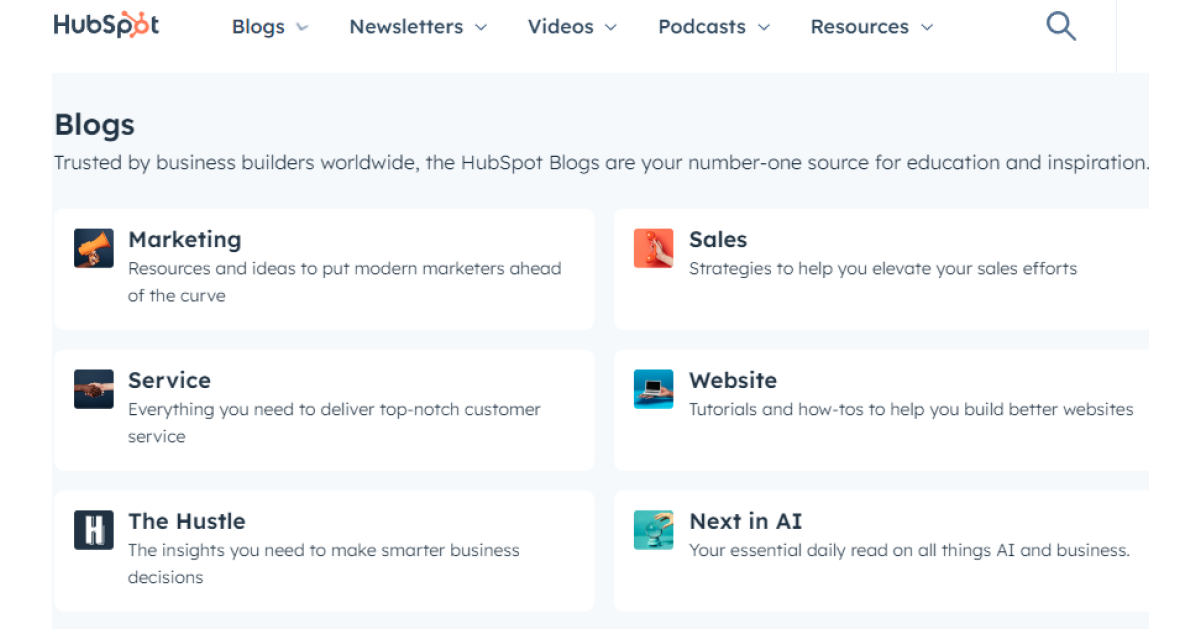Viewport: 1200px width, 630px height.
Task: Click the Website laptop icon
Action: coord(654,389)
